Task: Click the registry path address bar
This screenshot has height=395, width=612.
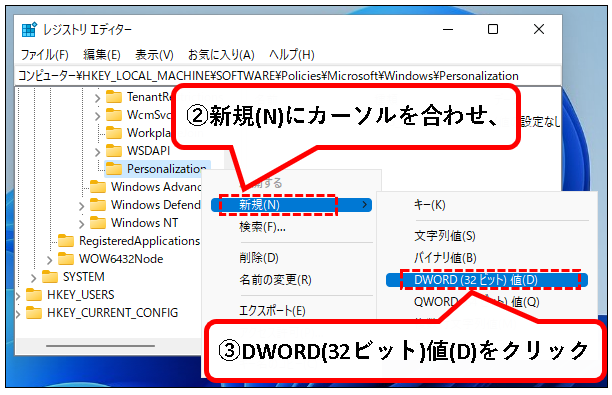Action: [288, 76]
